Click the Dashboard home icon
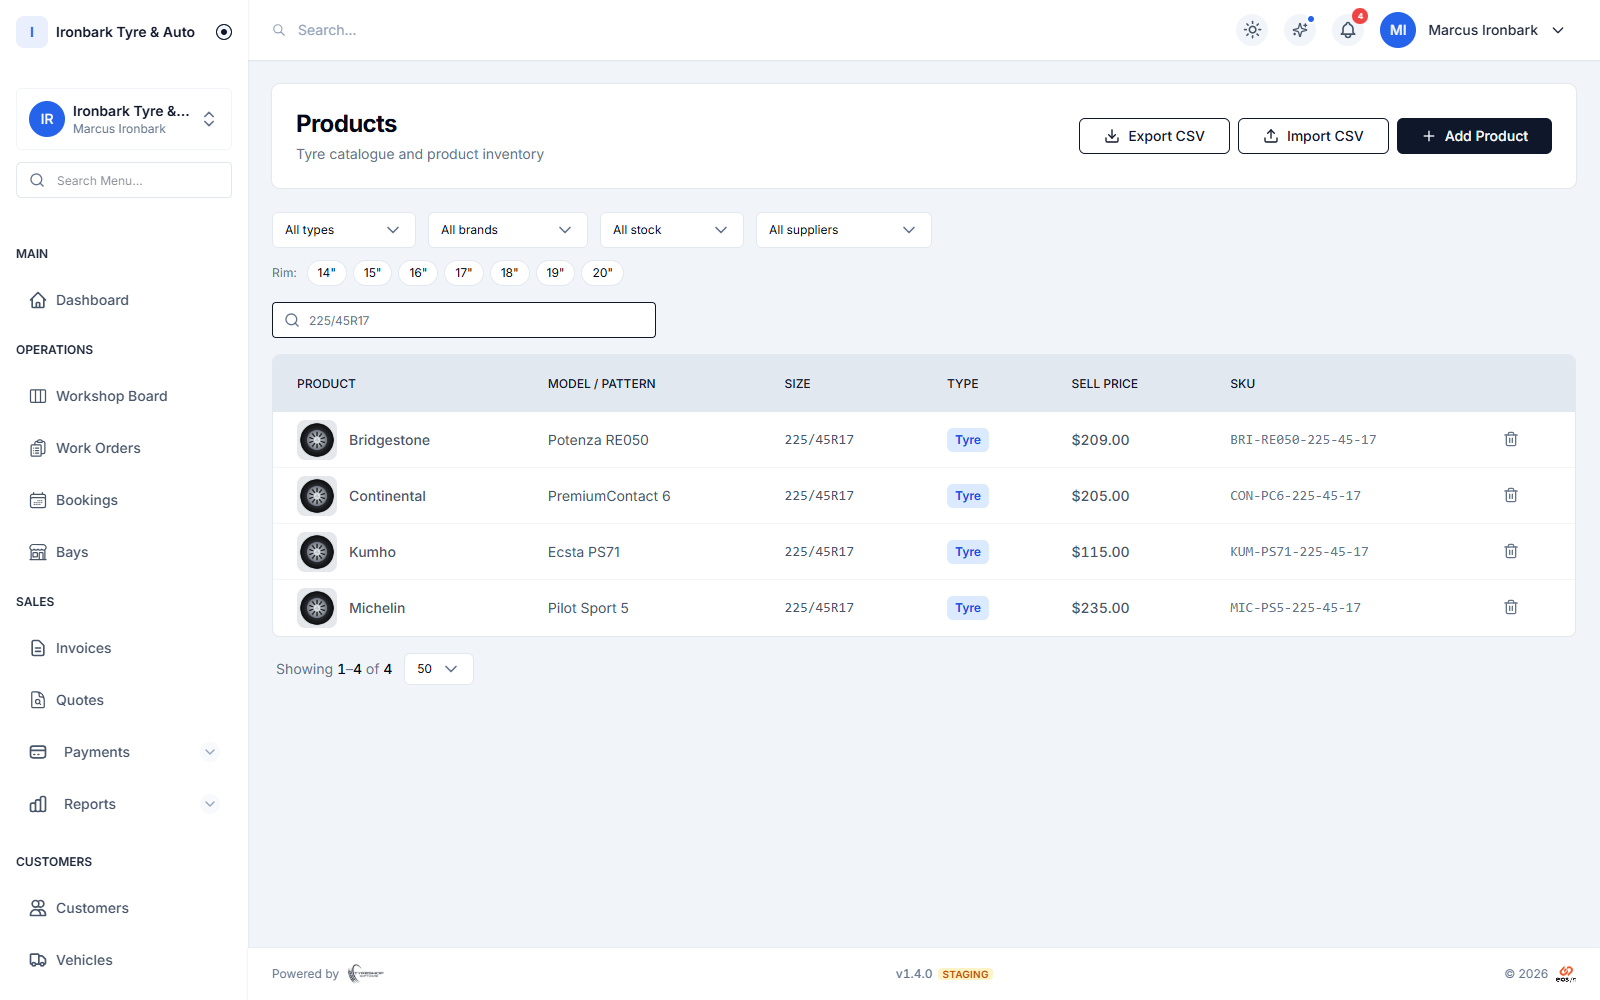This screenshot has height=1000, width=1600. click(x=38, y=300)
